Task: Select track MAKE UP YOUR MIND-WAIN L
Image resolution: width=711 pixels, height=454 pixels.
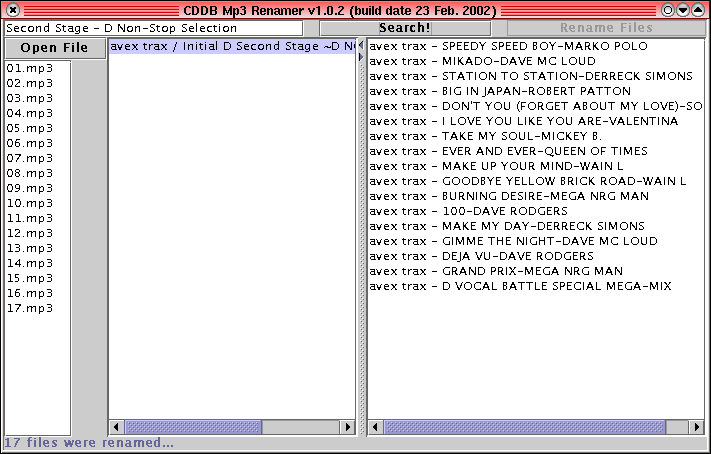Action: point(536,166)
